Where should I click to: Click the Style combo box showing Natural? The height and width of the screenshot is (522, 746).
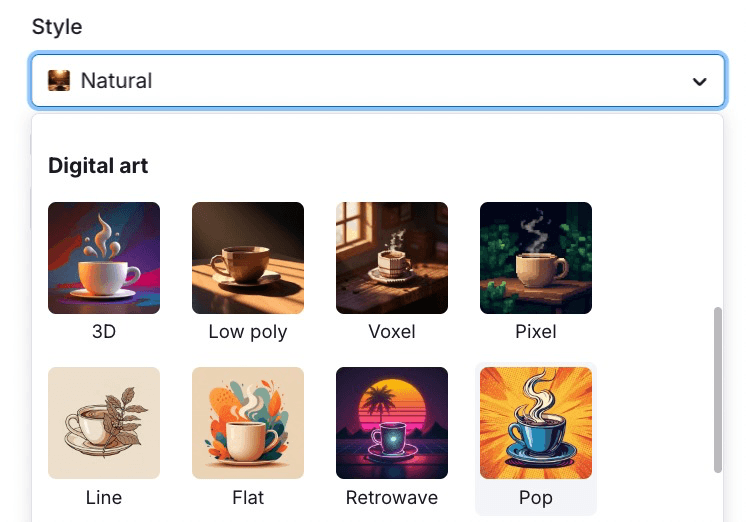(x=378, y=81)
